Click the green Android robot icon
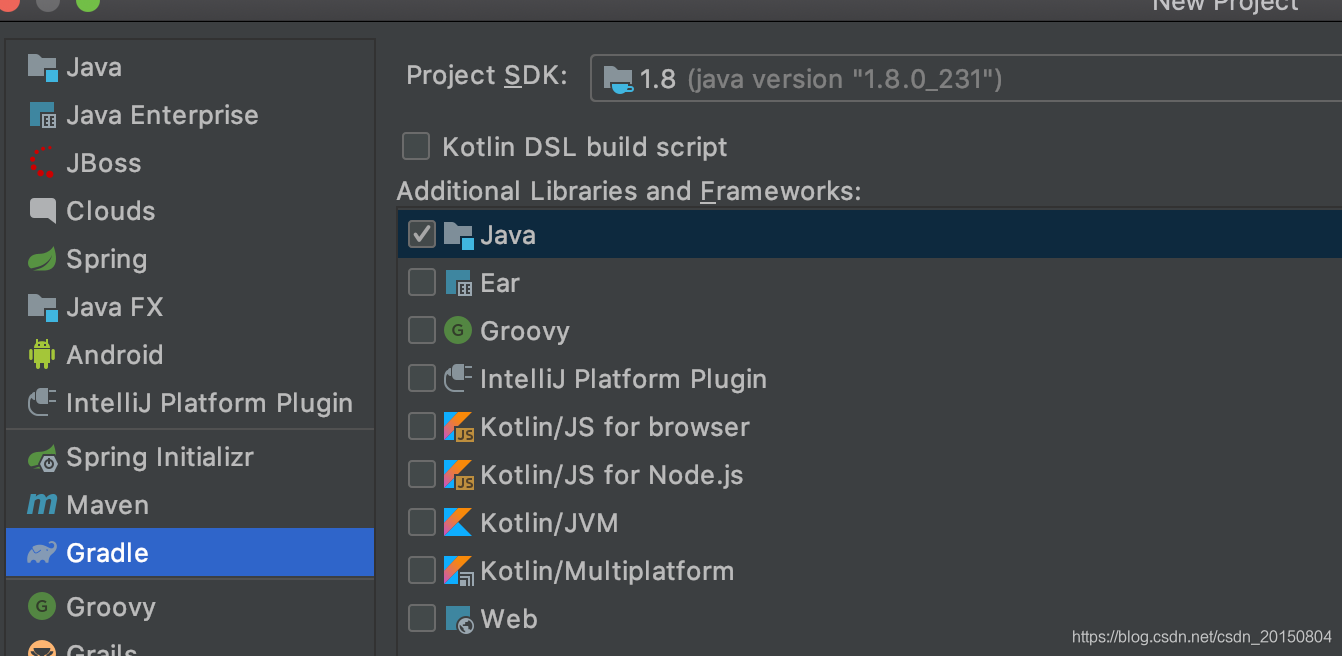This screenshot has width=1342, height=656. (x=42, y=355)
